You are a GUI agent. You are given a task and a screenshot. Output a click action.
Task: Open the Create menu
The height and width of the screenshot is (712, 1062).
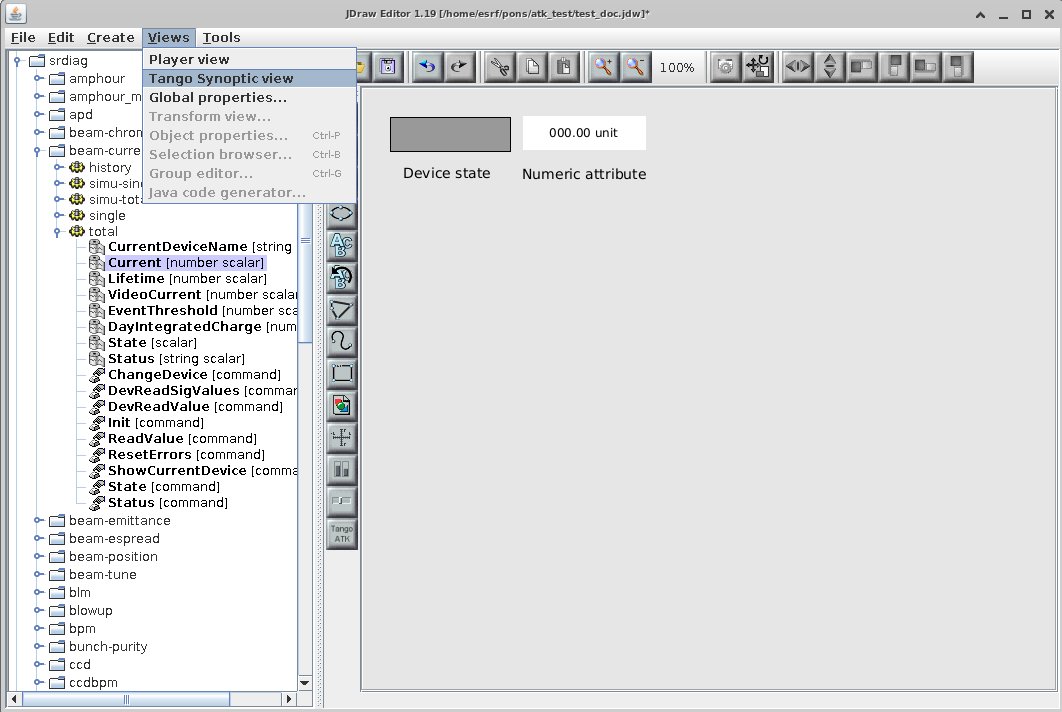(x=110, y=37)
